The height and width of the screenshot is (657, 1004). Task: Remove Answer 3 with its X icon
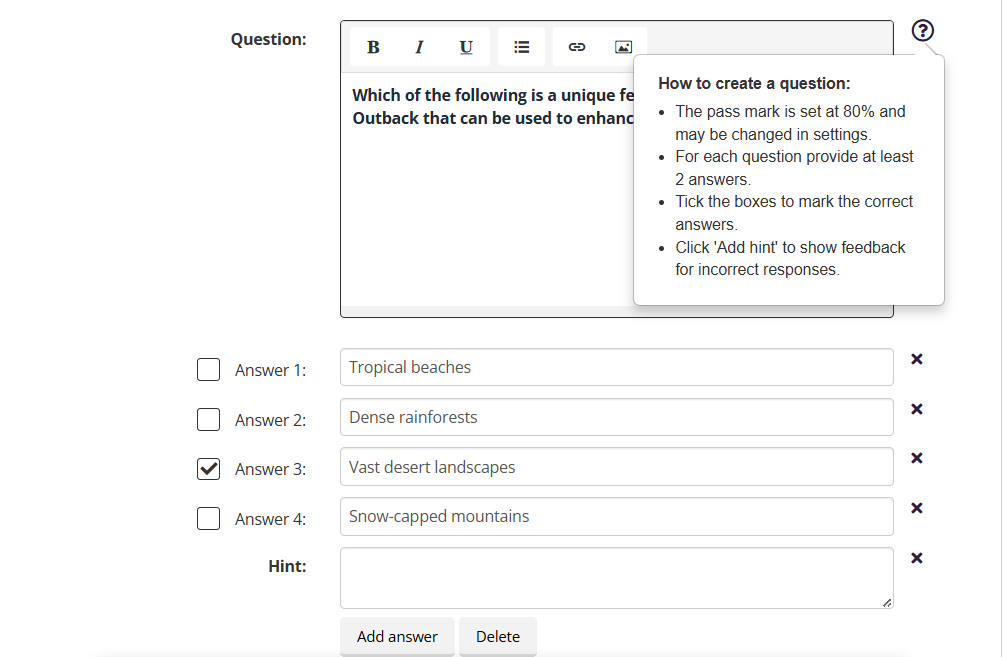pos(916,458)
